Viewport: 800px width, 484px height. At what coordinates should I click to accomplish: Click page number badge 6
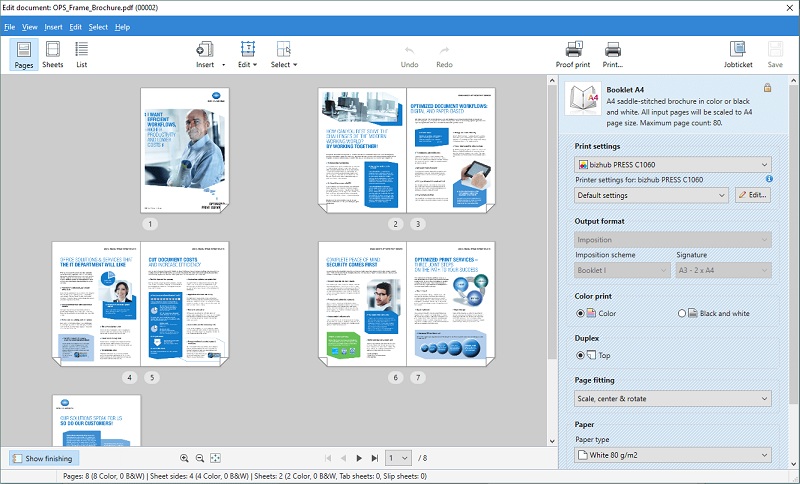tap(395, 377)
